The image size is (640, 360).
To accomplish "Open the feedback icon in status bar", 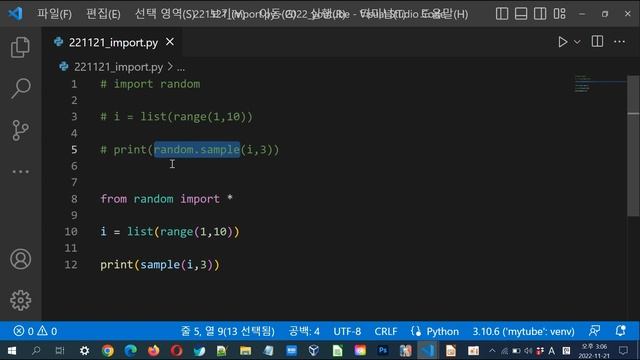I will 594,331.
